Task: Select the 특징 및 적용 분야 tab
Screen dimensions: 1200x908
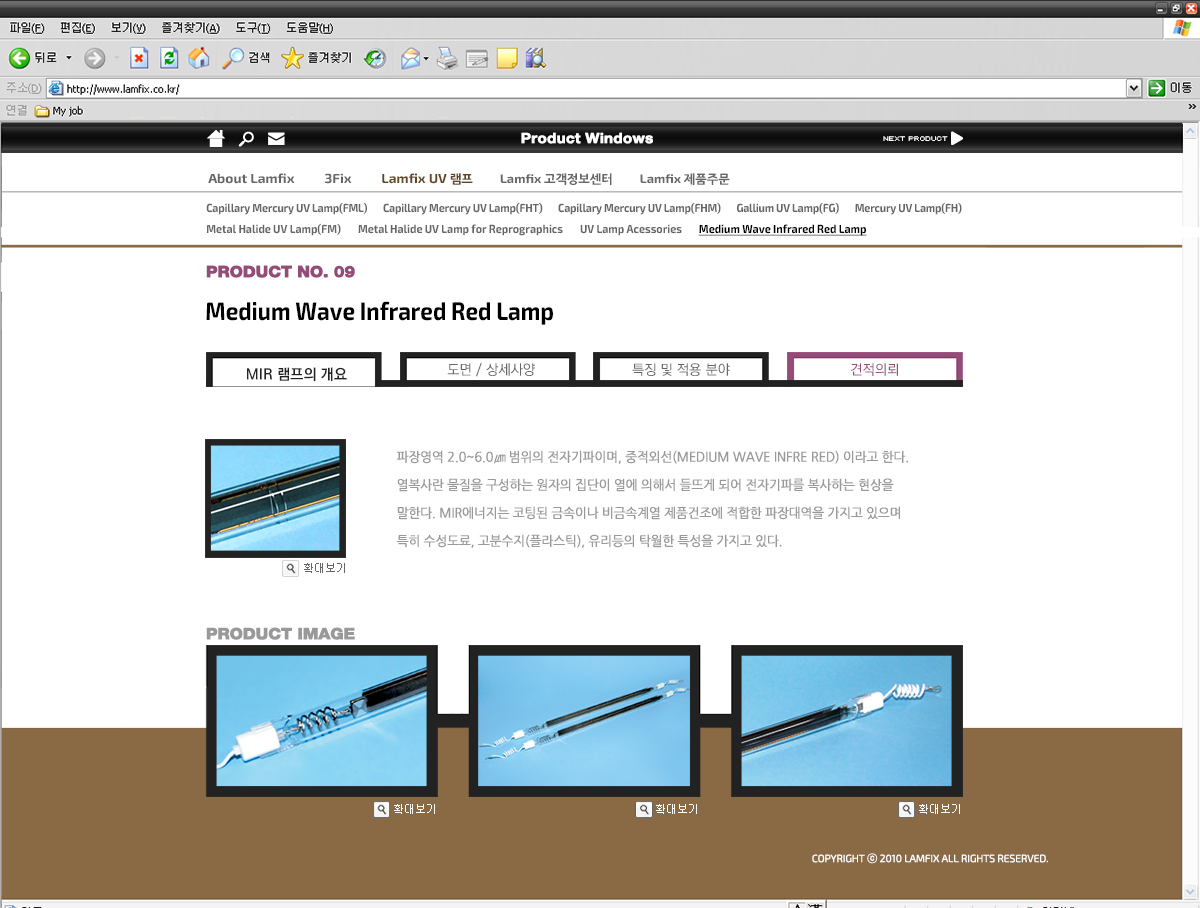Action: click(681, 369)
